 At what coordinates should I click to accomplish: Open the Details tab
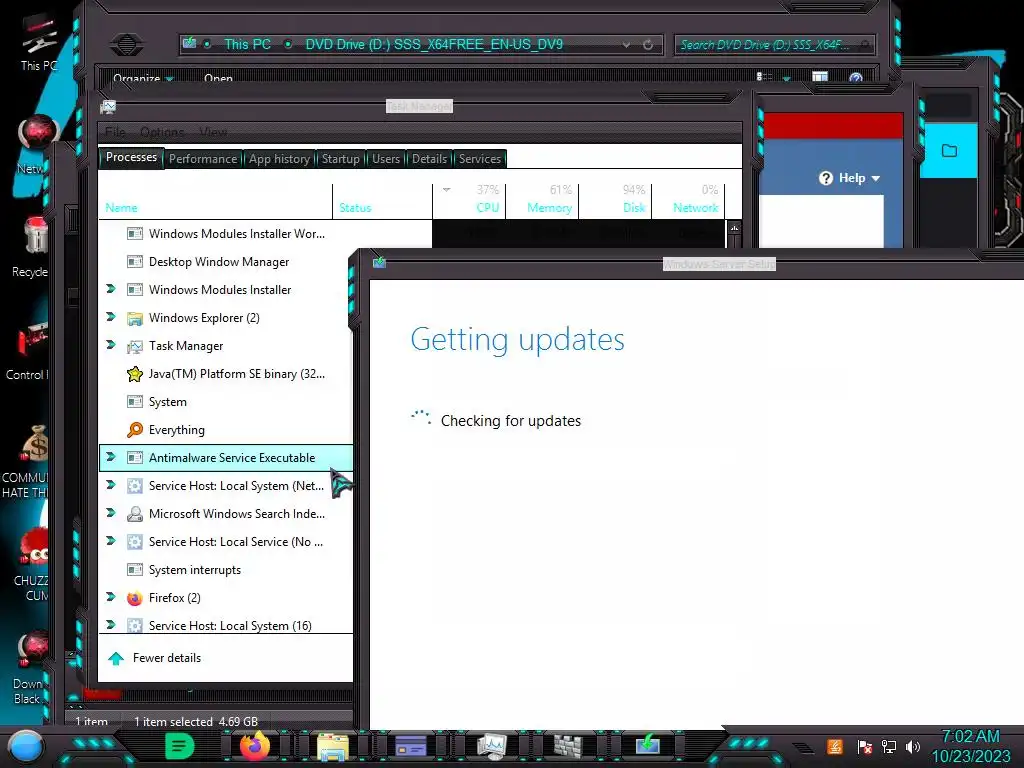429,159
